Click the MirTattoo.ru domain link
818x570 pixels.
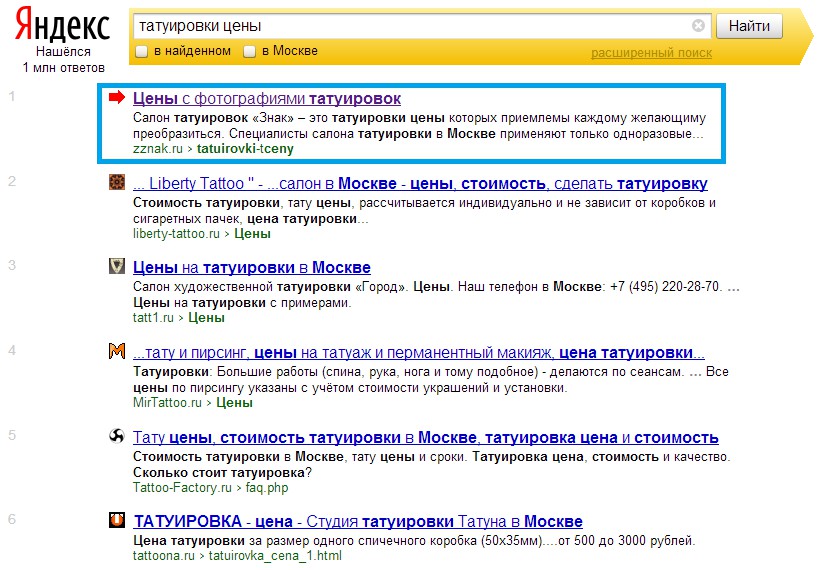point(167,403)
